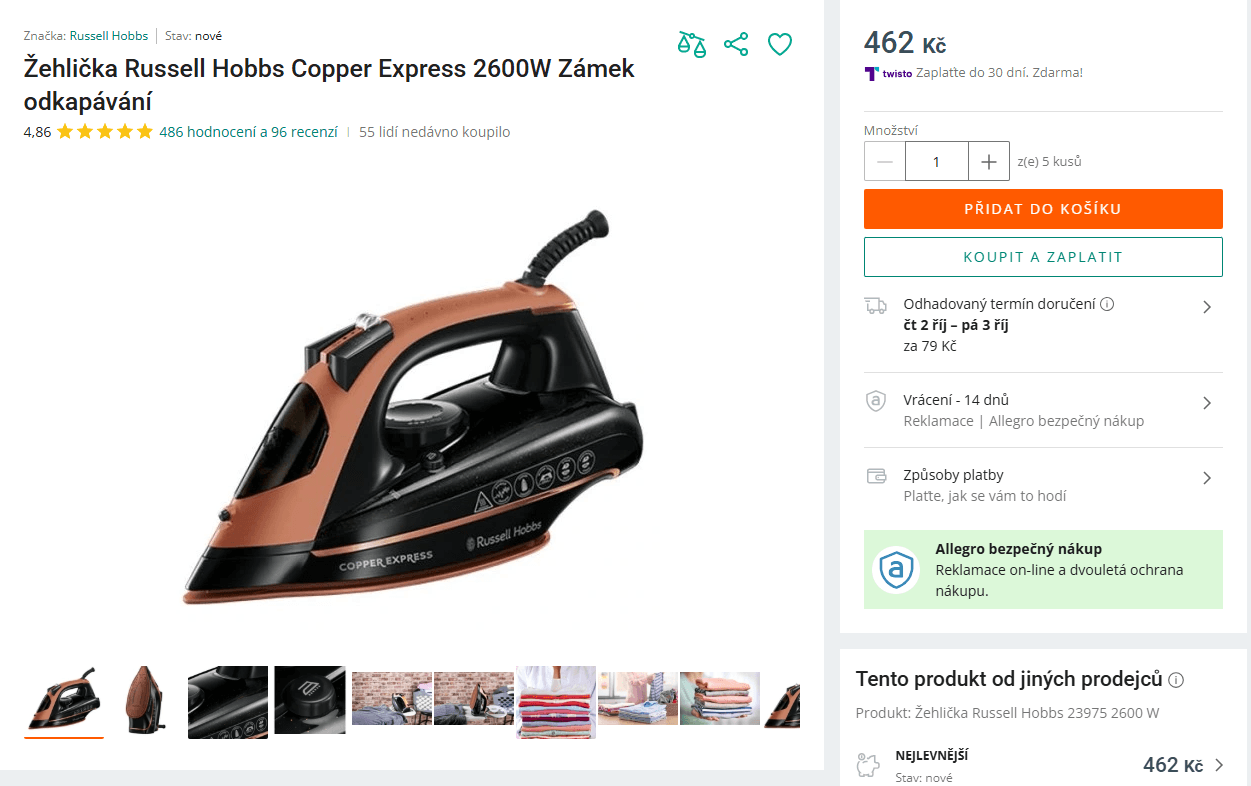Add product to favorites with heart icon

point(780,44)
